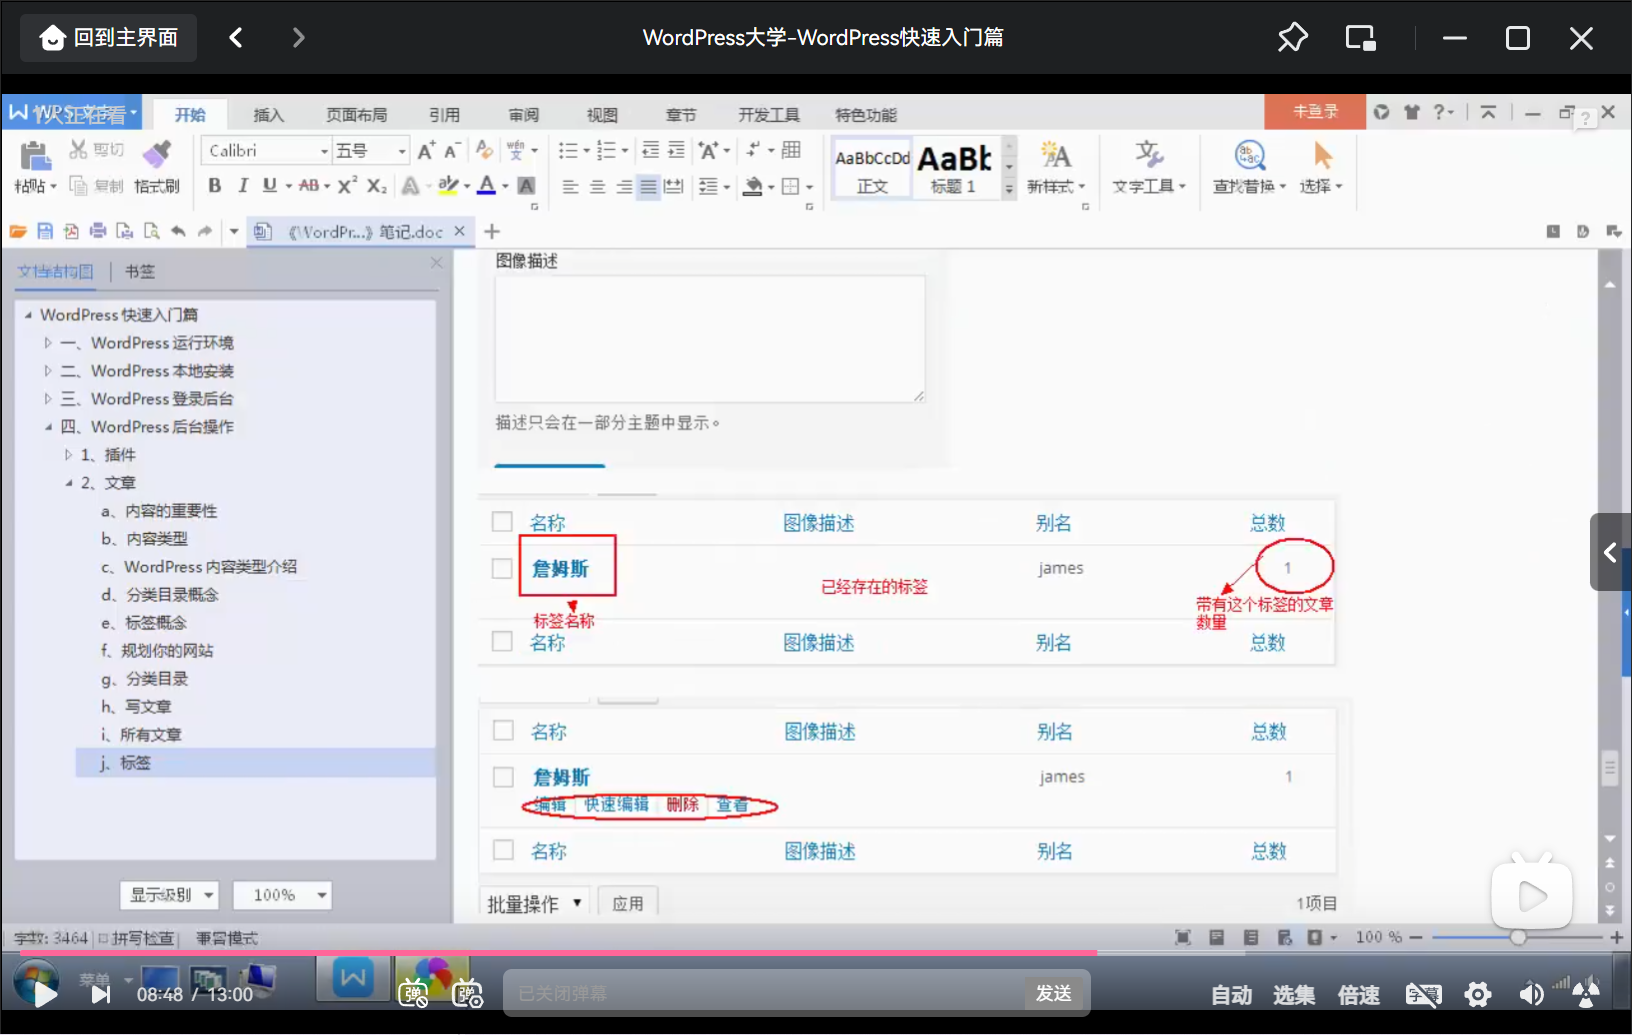Select the 标签 outline entry
The height and width of the screenshot is (1035, 1632).
pyautogui.click(x=255, y=763)
